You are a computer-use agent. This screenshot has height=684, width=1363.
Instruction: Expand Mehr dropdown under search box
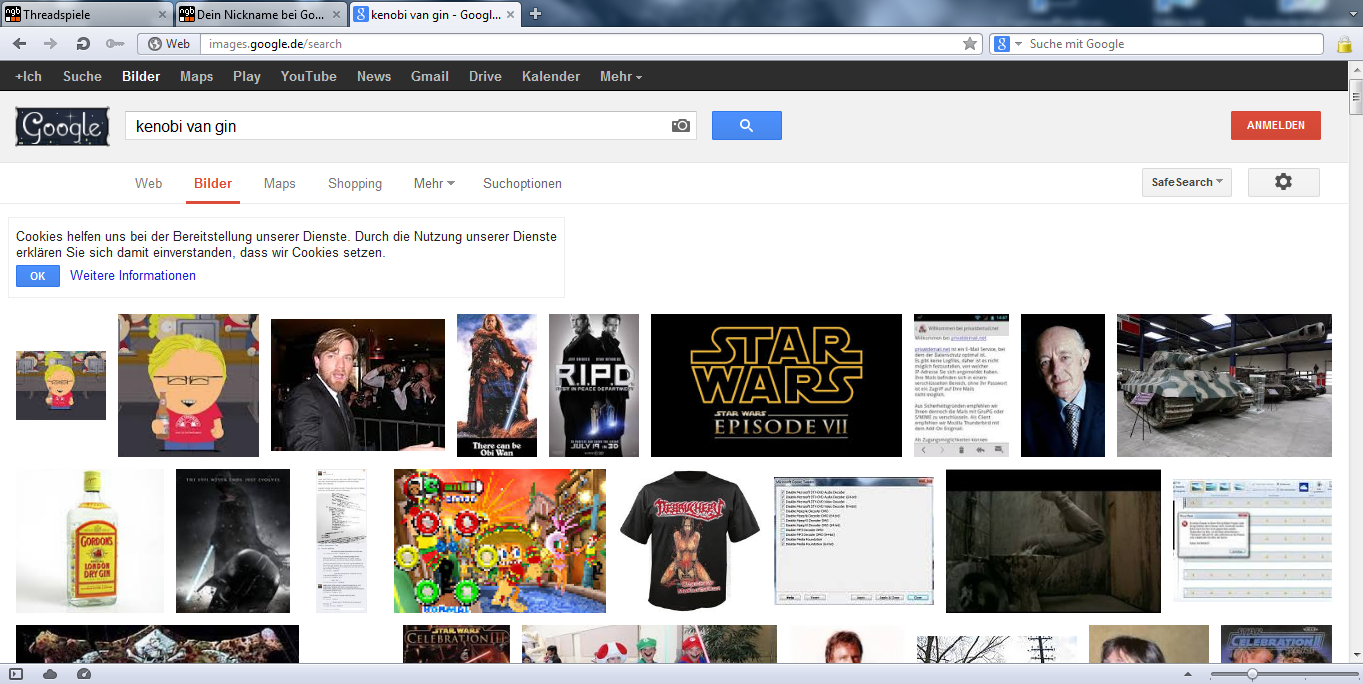[x=434, y=183]
